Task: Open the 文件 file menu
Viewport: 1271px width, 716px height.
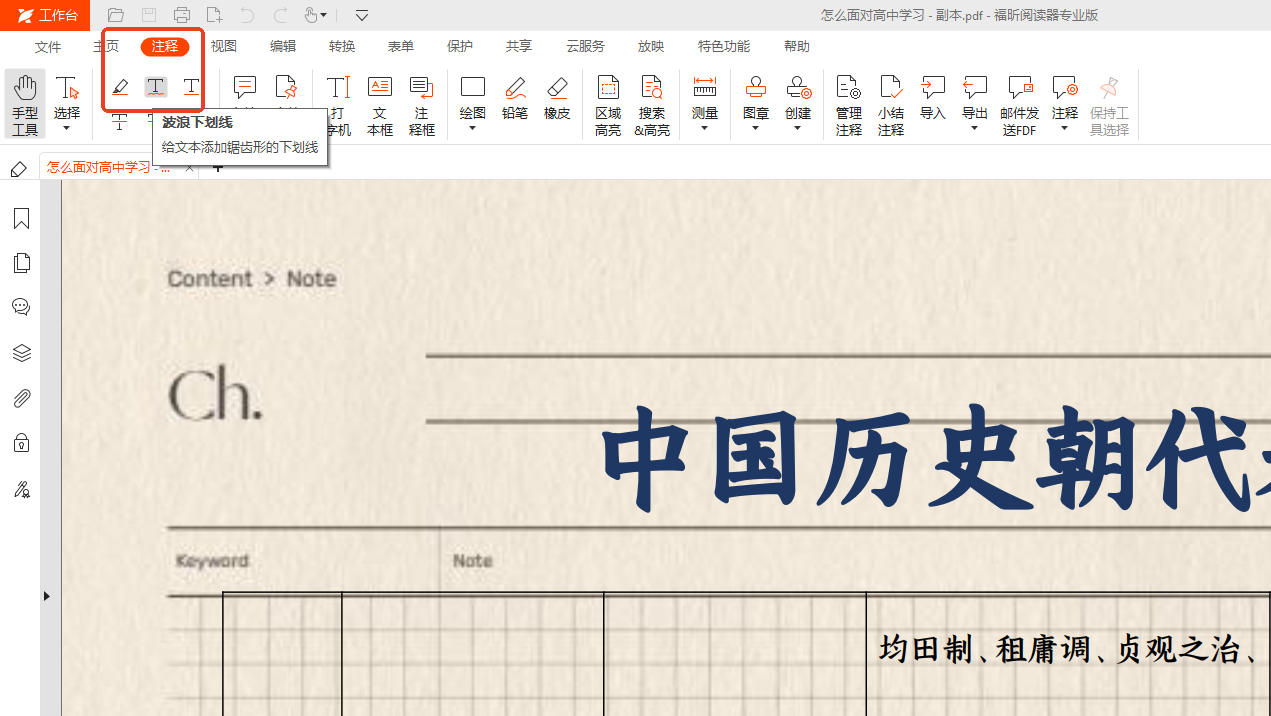Action: point(48,47)
